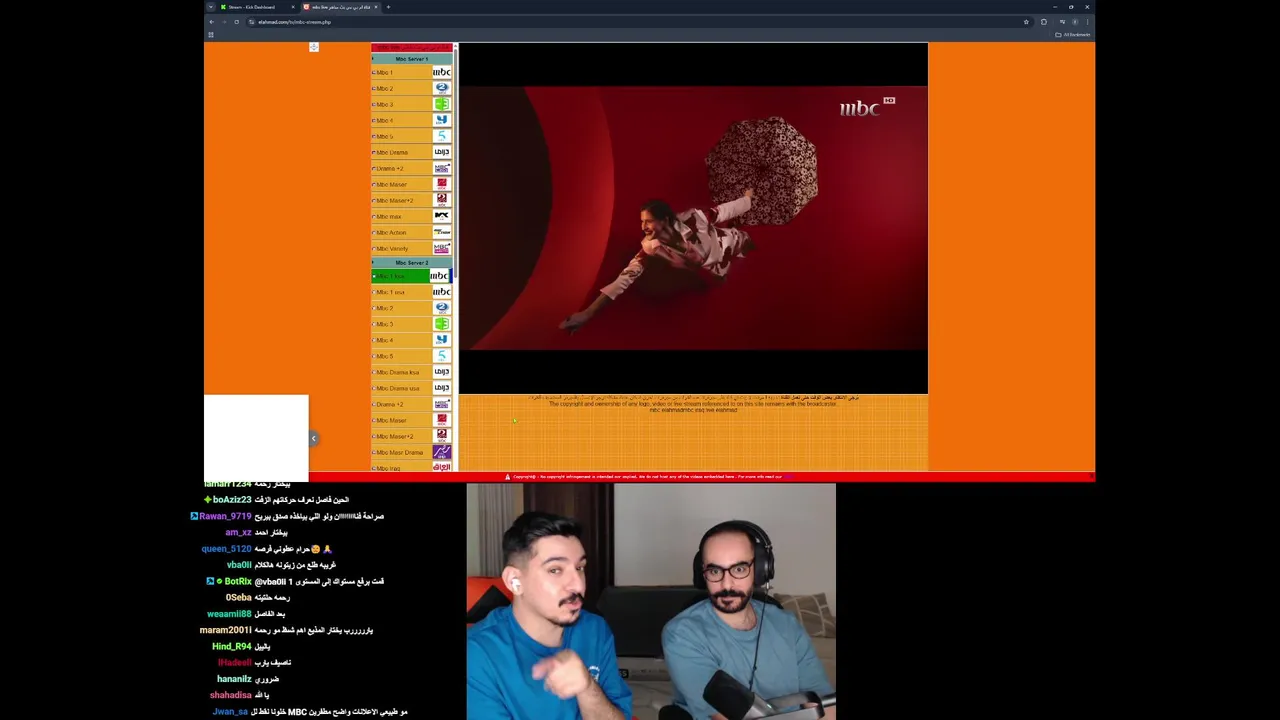Image resolution: width=1280 pixels, height=720 pixels.
Task: Click chat username maram2001
Action: pyautogui.click(x=225, y=630)
